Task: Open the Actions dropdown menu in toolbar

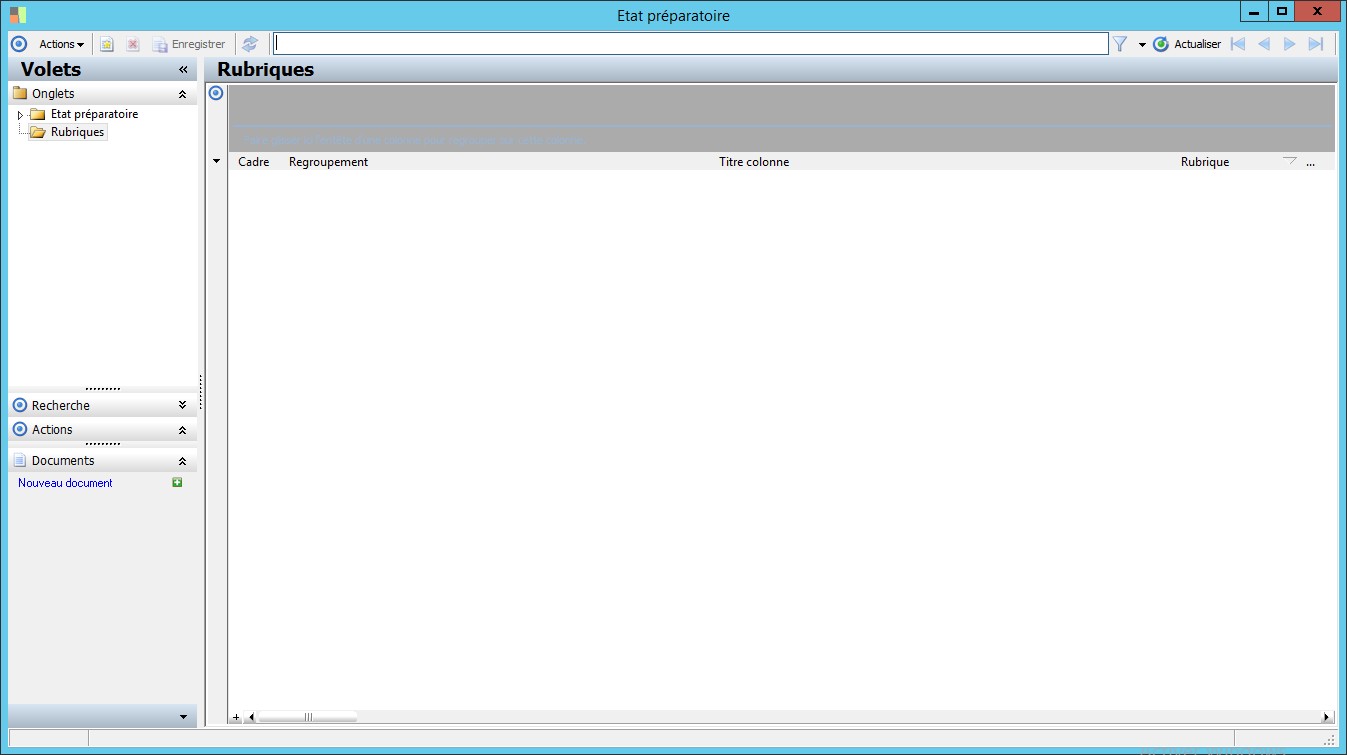Action: pos(61,44)
